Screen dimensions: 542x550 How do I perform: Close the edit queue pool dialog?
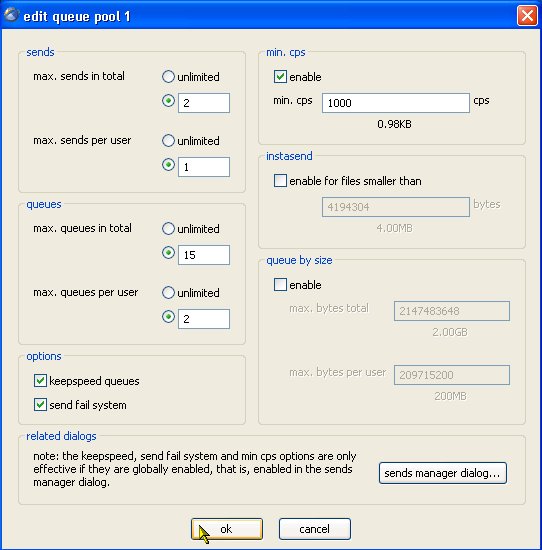coord(527,16)
